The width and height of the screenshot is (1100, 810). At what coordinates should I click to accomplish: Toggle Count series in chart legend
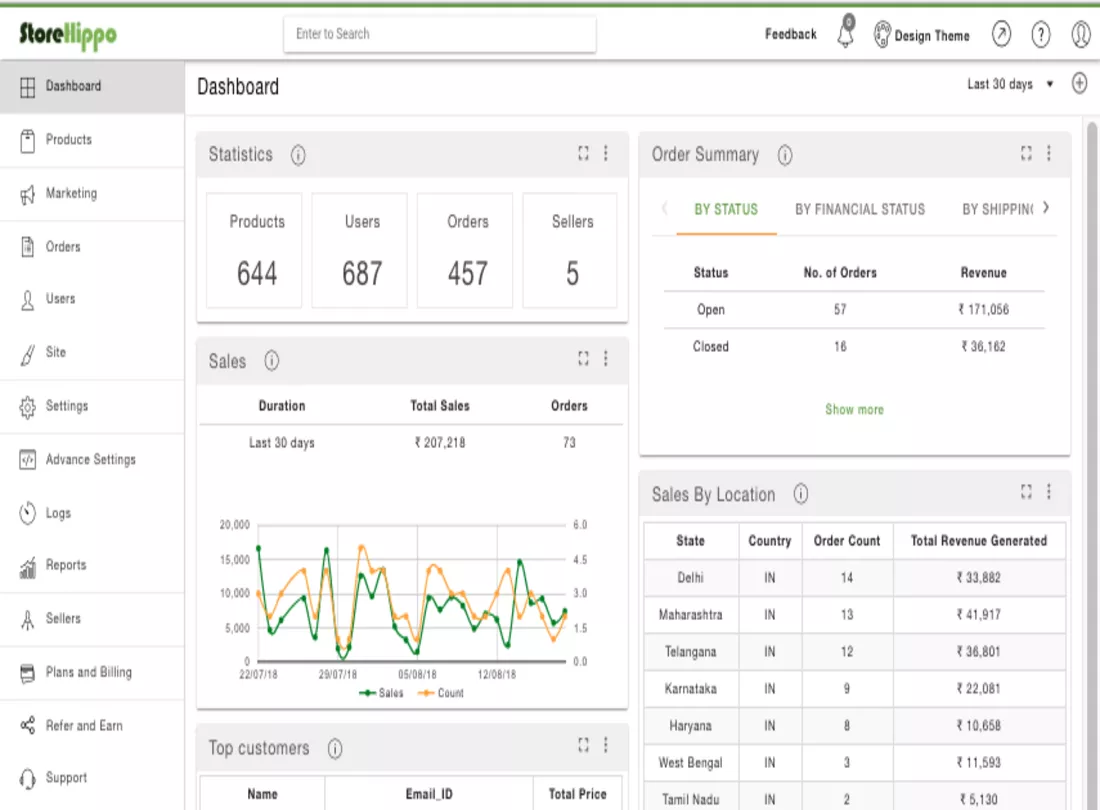point(441,693)
